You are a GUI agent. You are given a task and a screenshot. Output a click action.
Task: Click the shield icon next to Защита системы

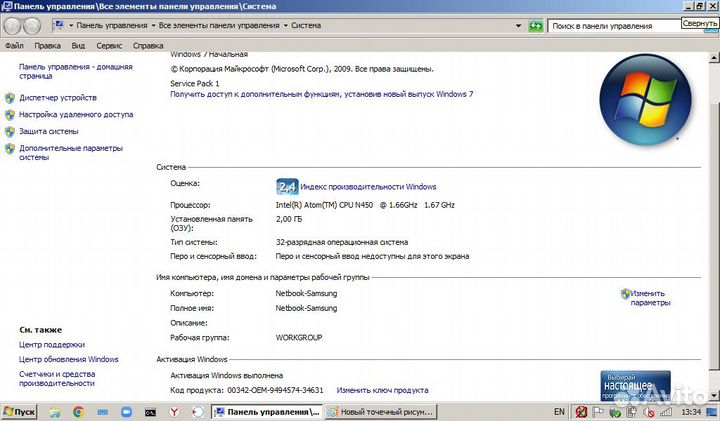pyautogui.click(x=10, y=132)
